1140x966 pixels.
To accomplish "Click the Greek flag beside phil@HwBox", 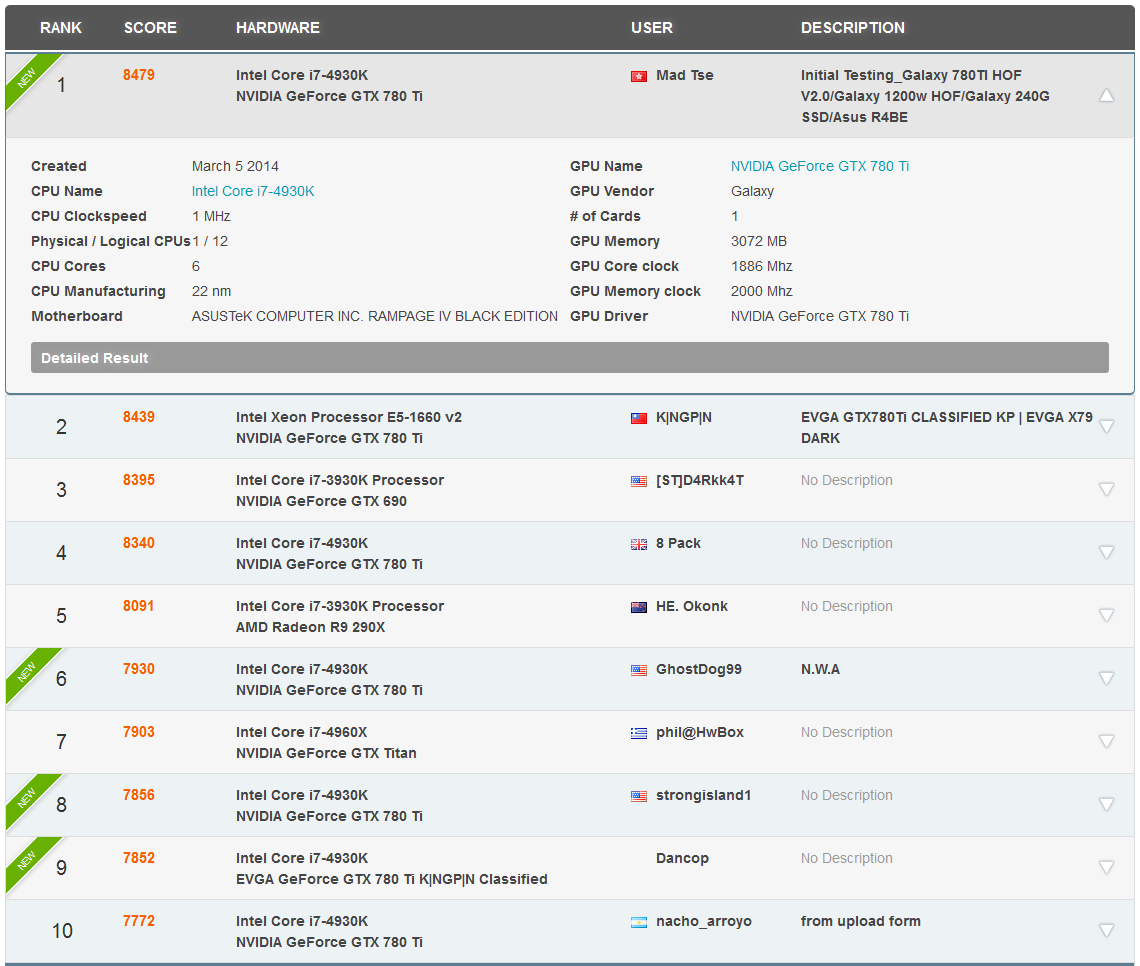I will 639,733.
